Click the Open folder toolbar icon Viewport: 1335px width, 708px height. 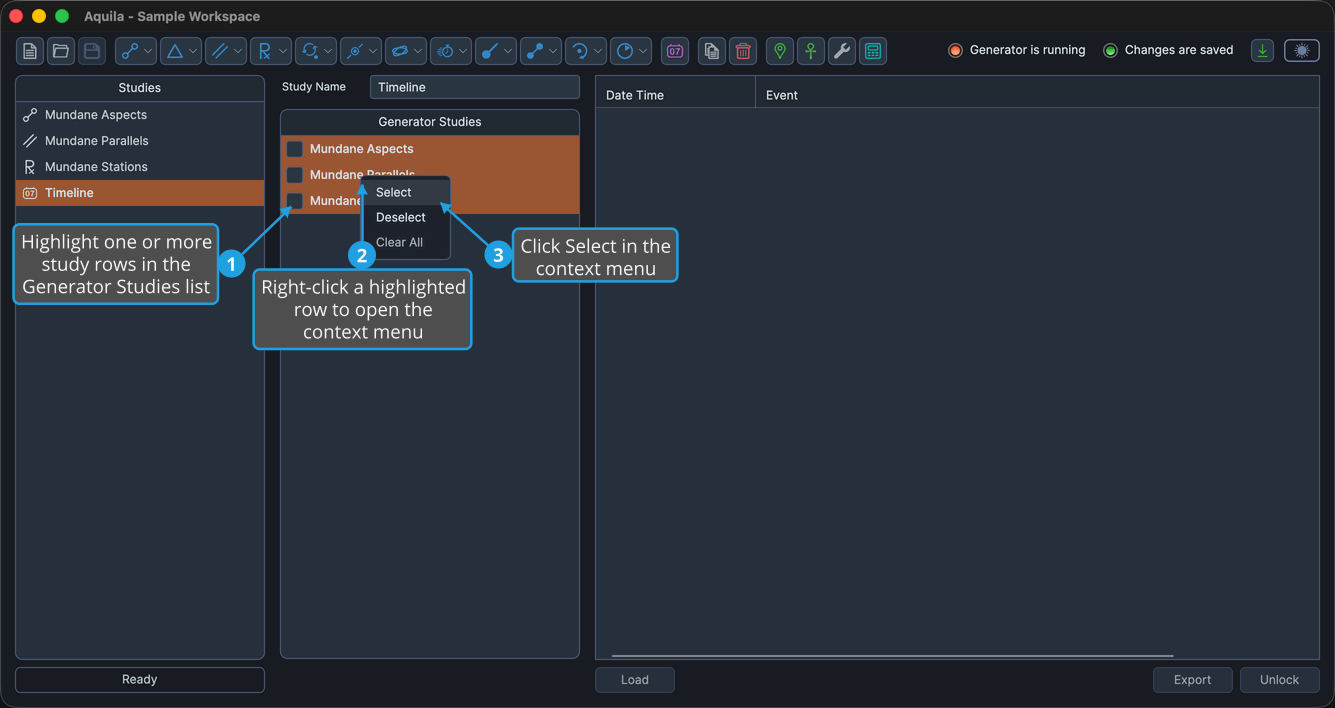[x=61, y=51]
